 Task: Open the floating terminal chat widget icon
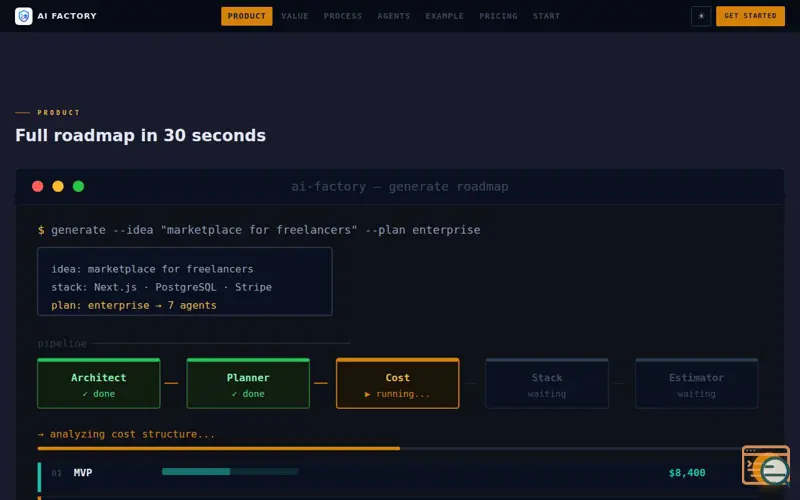point(766,465)
